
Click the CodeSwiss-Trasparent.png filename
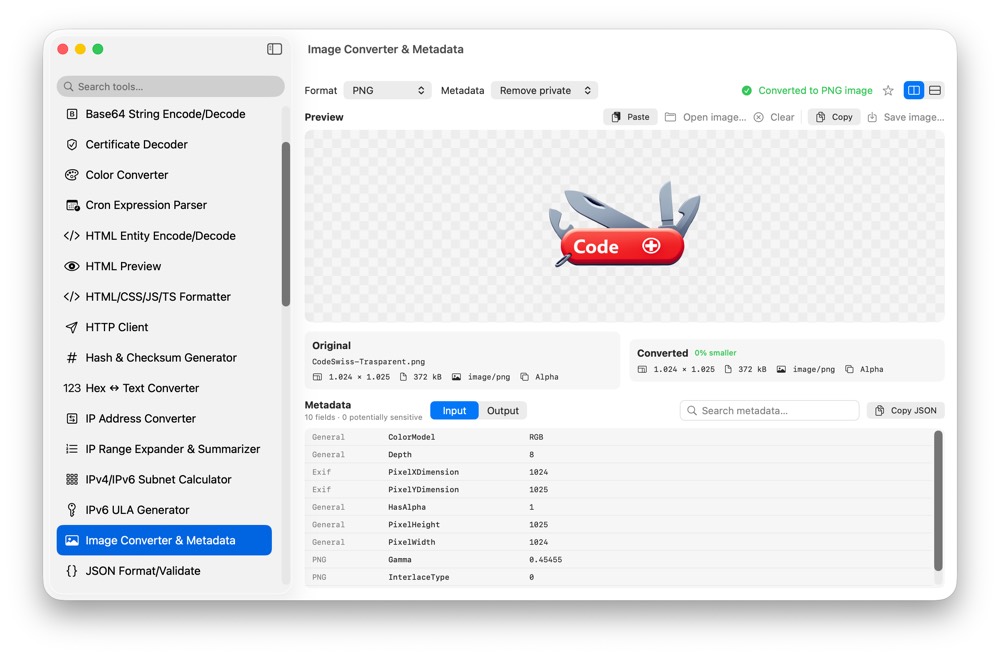click(x=368, y=362)
